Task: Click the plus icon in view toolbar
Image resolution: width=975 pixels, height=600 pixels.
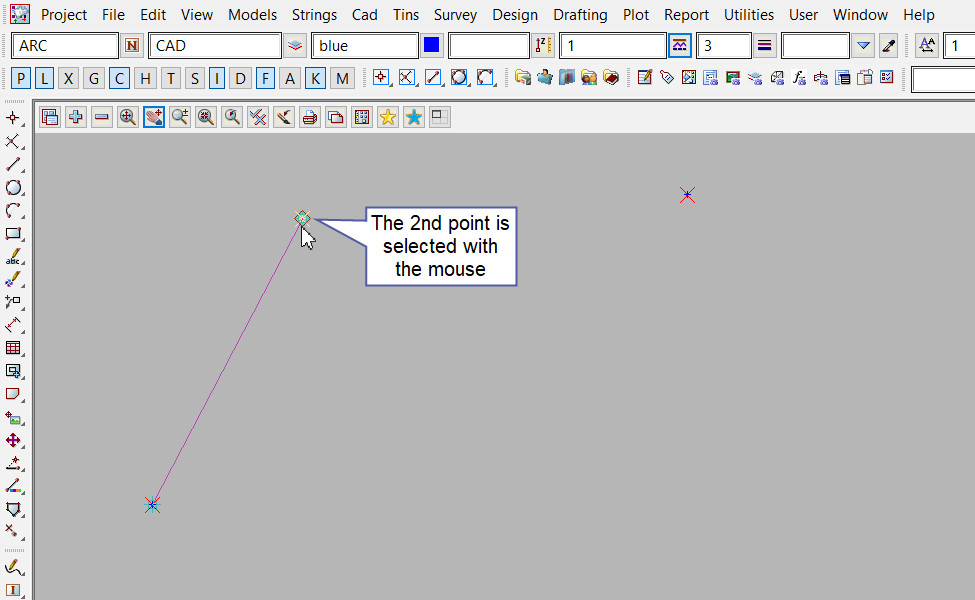Action: pos(76,117)
